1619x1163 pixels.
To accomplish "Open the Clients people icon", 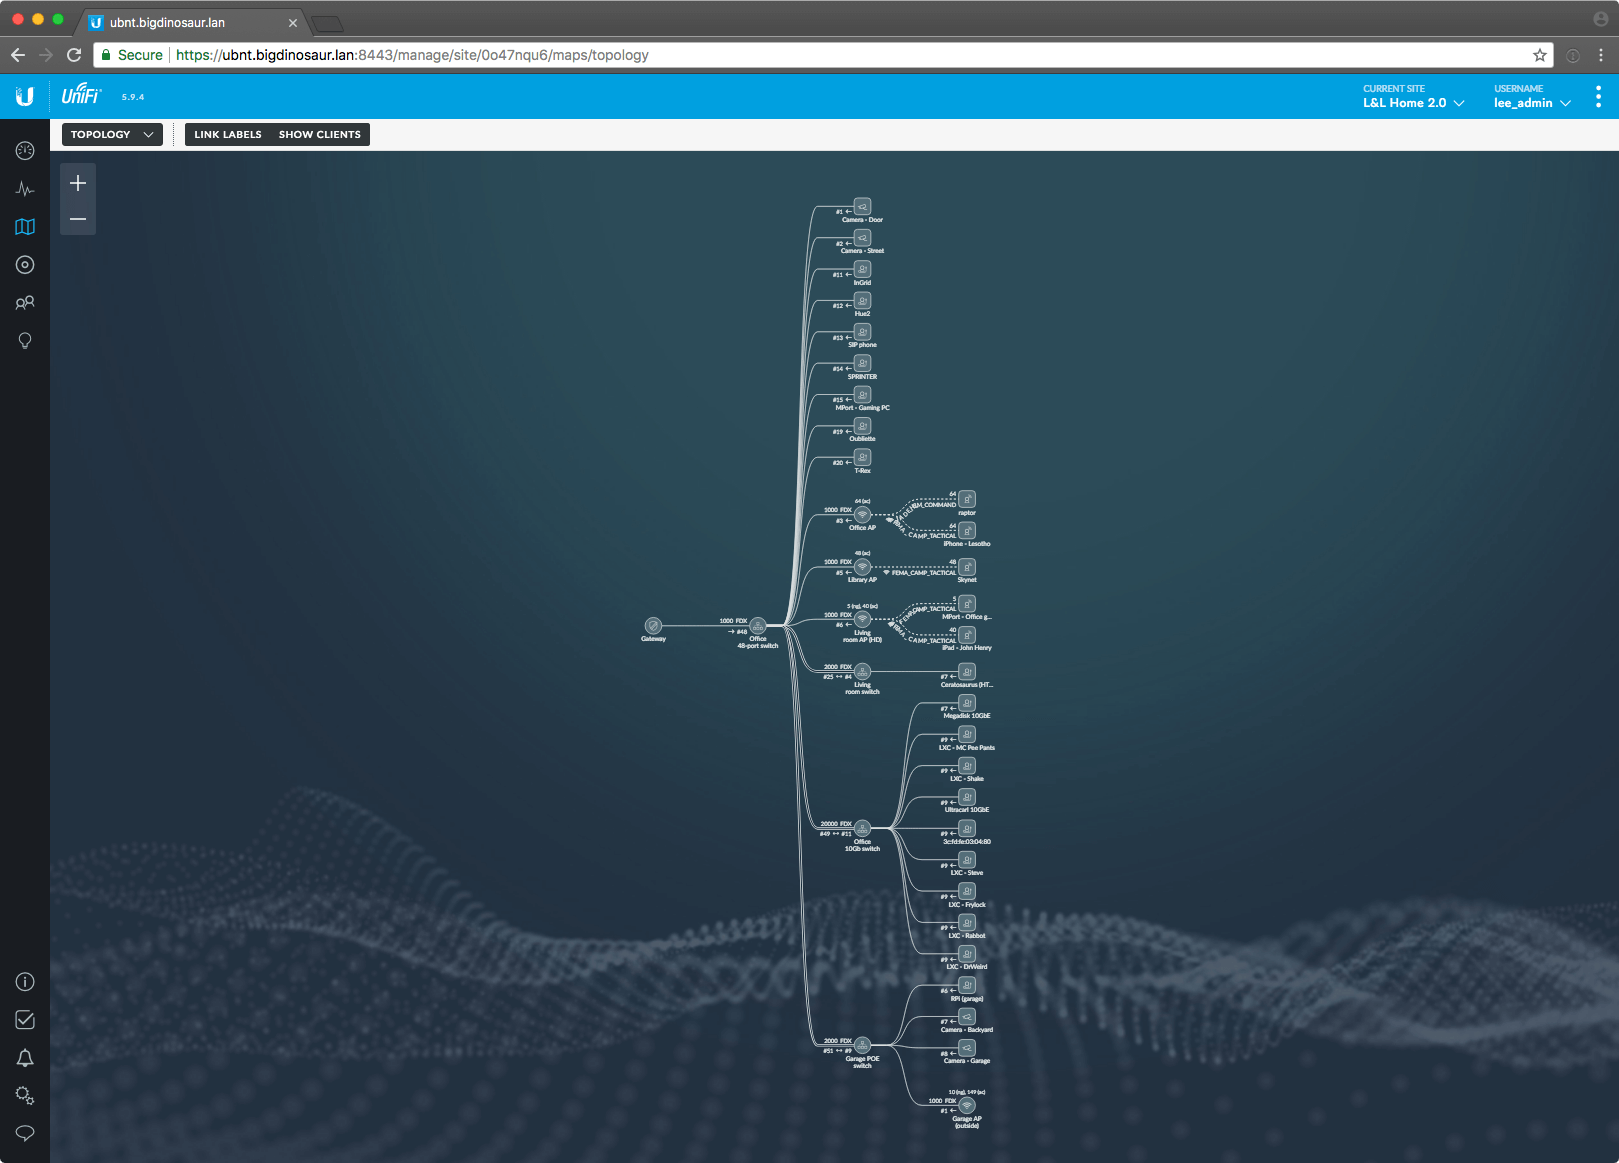I will tap(25, 303).
